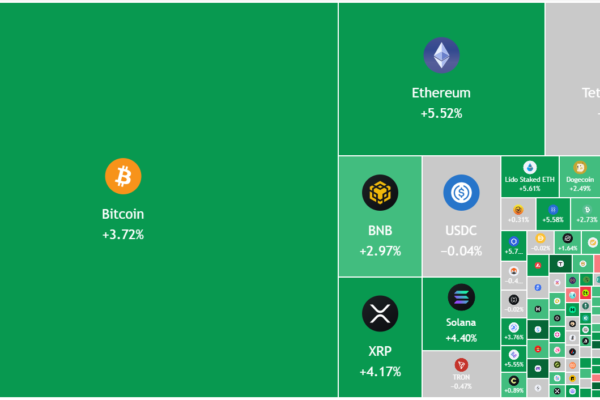Click the Ethereum diamond logo icon
Screen dimensions: 600x400
(x=441, y=56)
